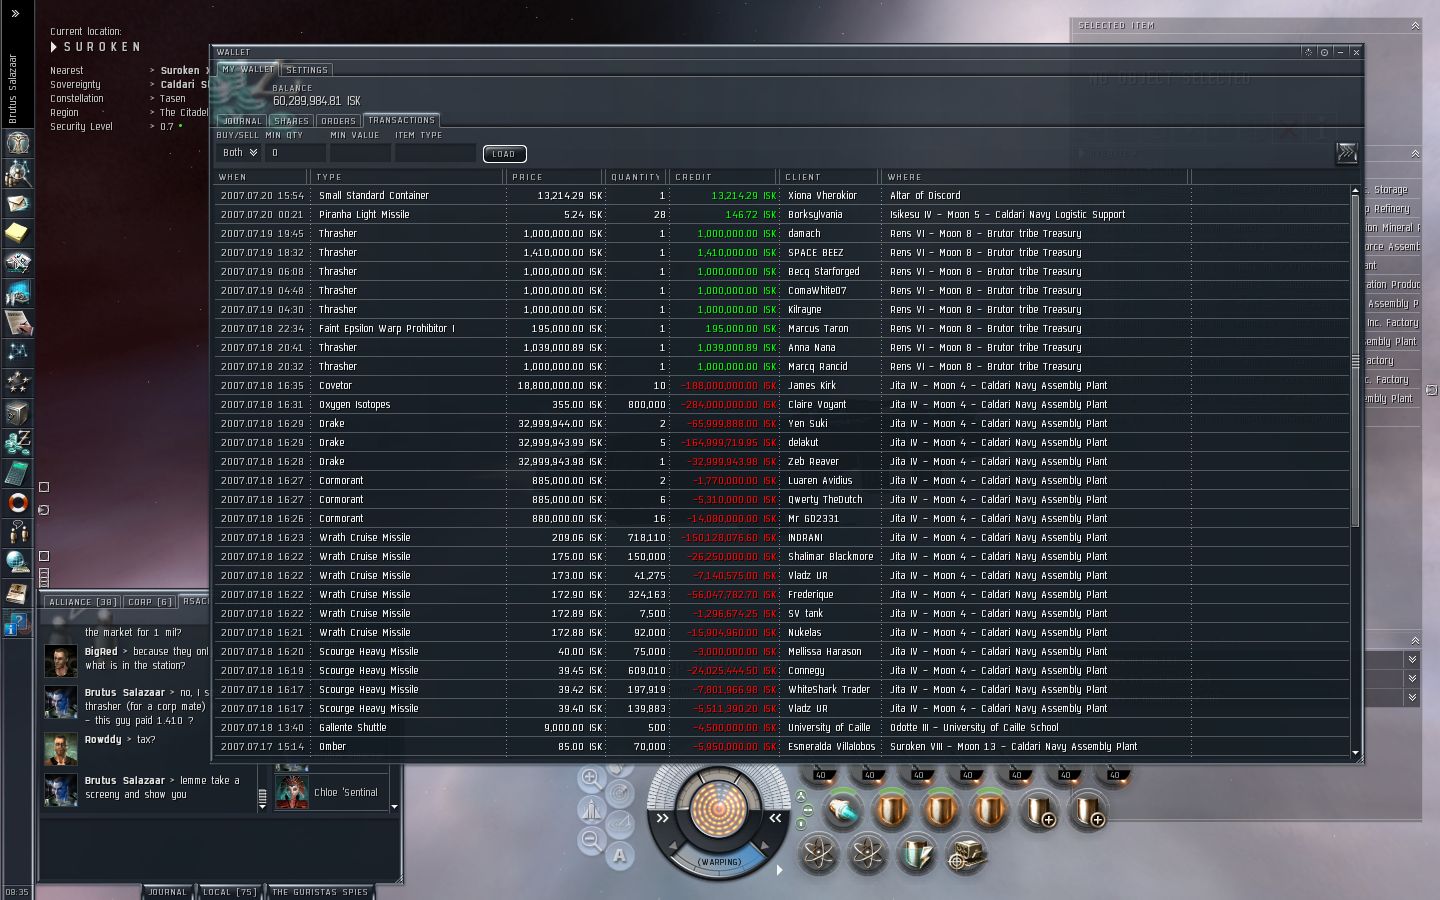Open the star map icon in sidebar
1440x900 pixels.
[17, 352]
